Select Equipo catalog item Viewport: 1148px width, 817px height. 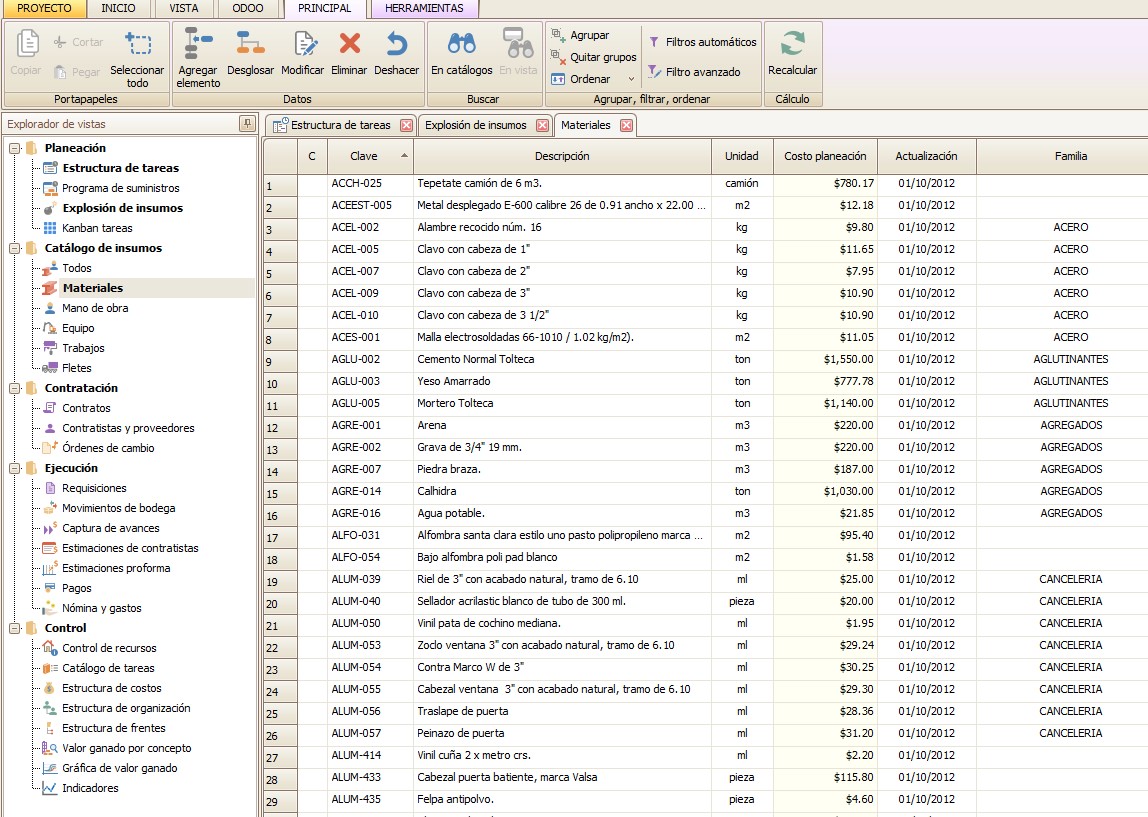pos(78,328)
